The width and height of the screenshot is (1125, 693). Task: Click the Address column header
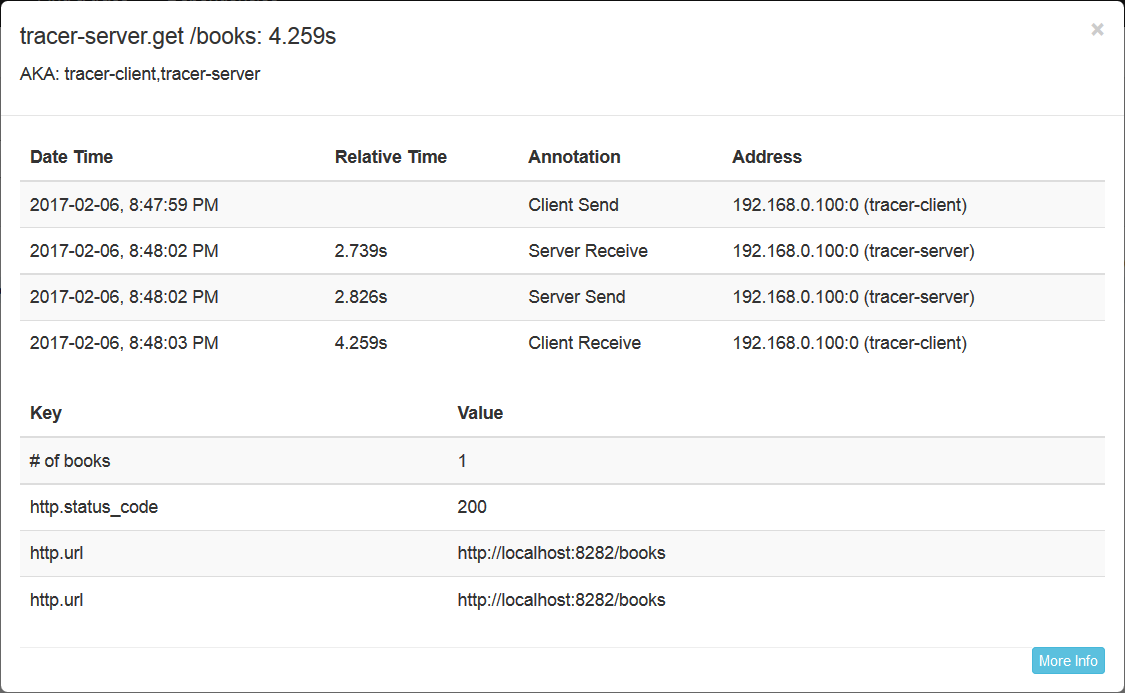pyautogui.click(x=767, y=157)
